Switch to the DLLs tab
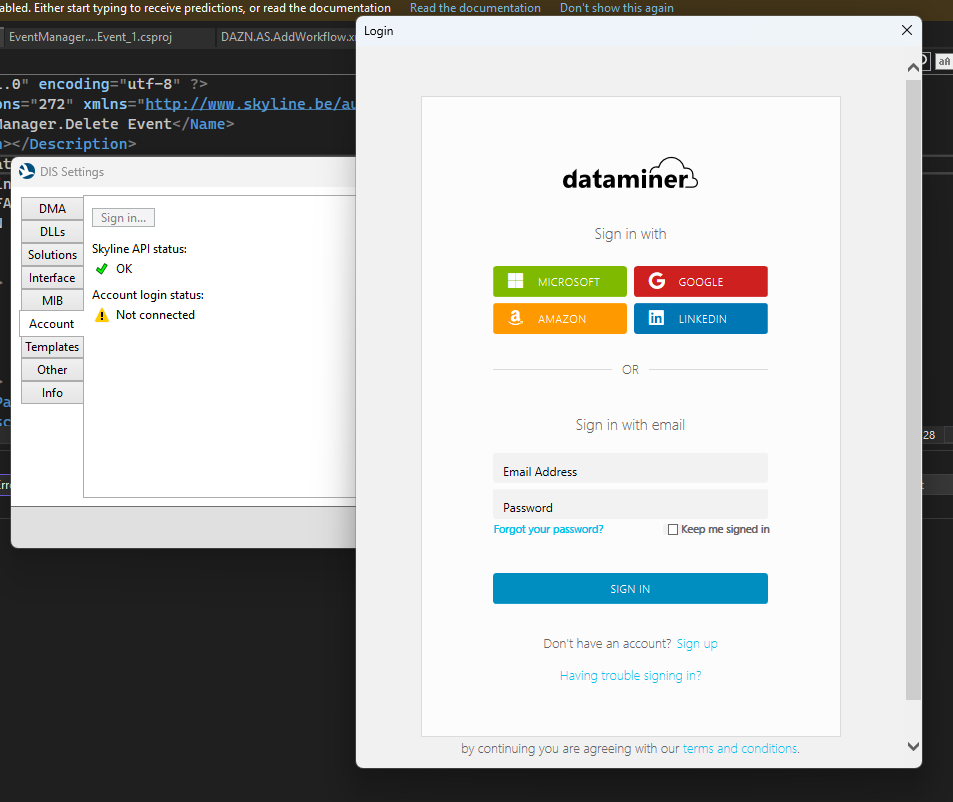The height and width of the screenshot is (802, 953). (x=52, y=231)
